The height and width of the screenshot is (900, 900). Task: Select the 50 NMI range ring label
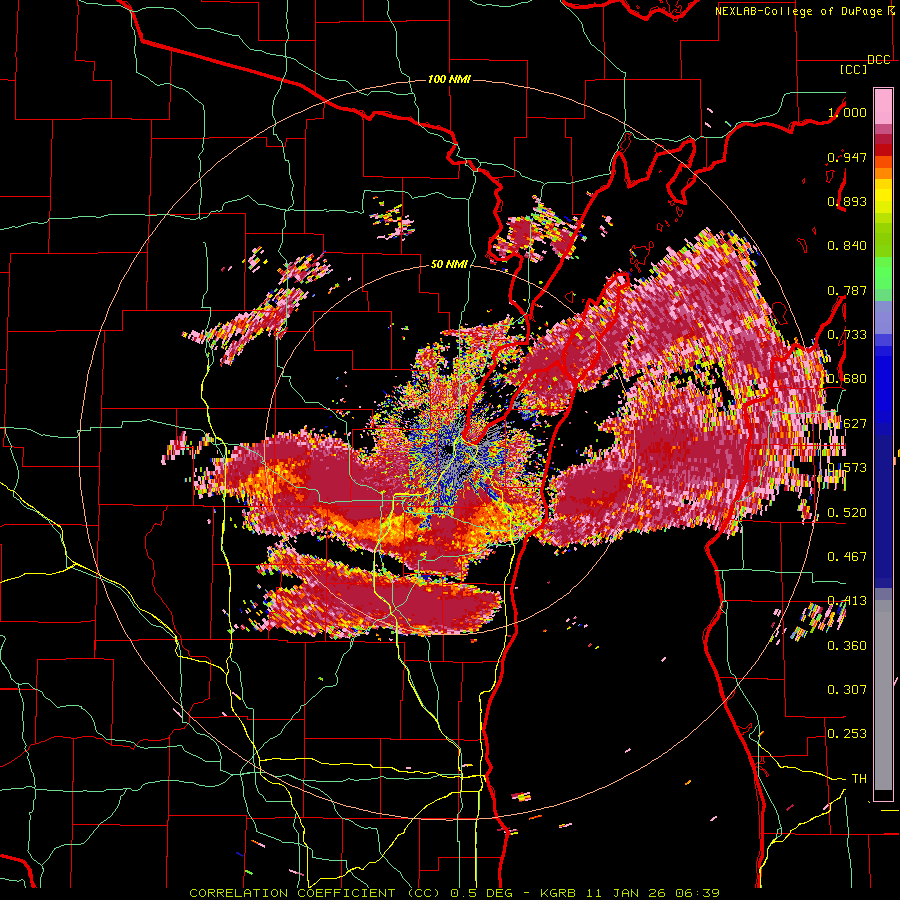click(449, 264)
